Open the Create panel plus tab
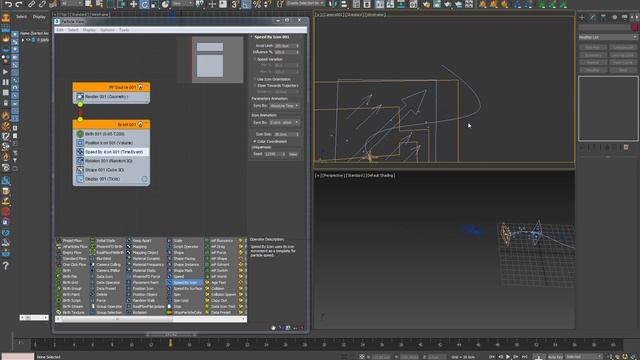This screenshot has width=640, height=360. coord(582,17)
